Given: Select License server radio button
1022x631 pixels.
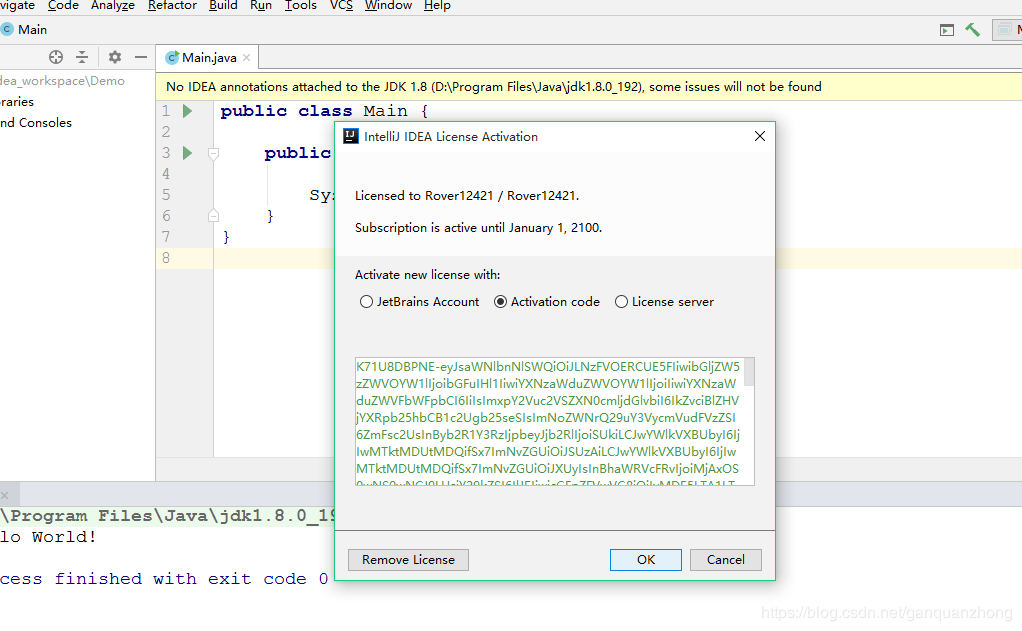Looking at the screenshot, I should point(621,302).
